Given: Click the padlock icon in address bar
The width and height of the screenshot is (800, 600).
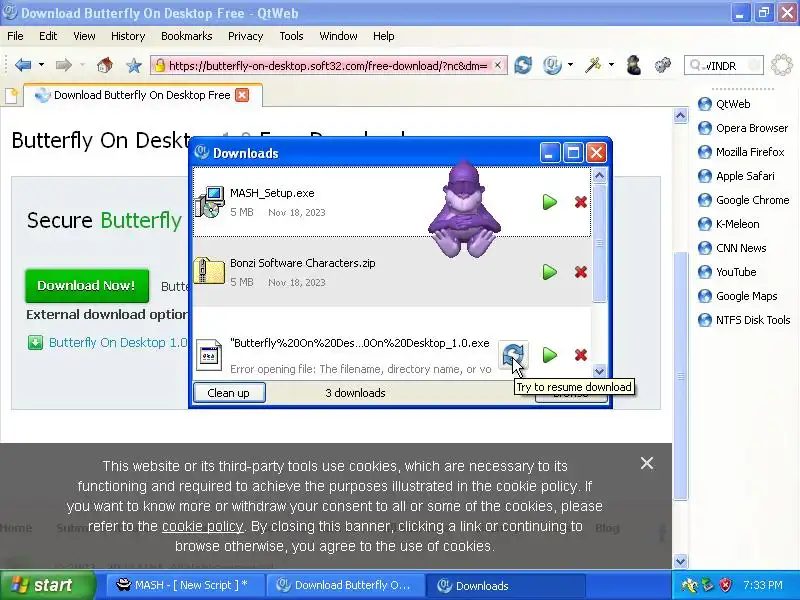Looking at the screenshot, I should coord(160,65).
